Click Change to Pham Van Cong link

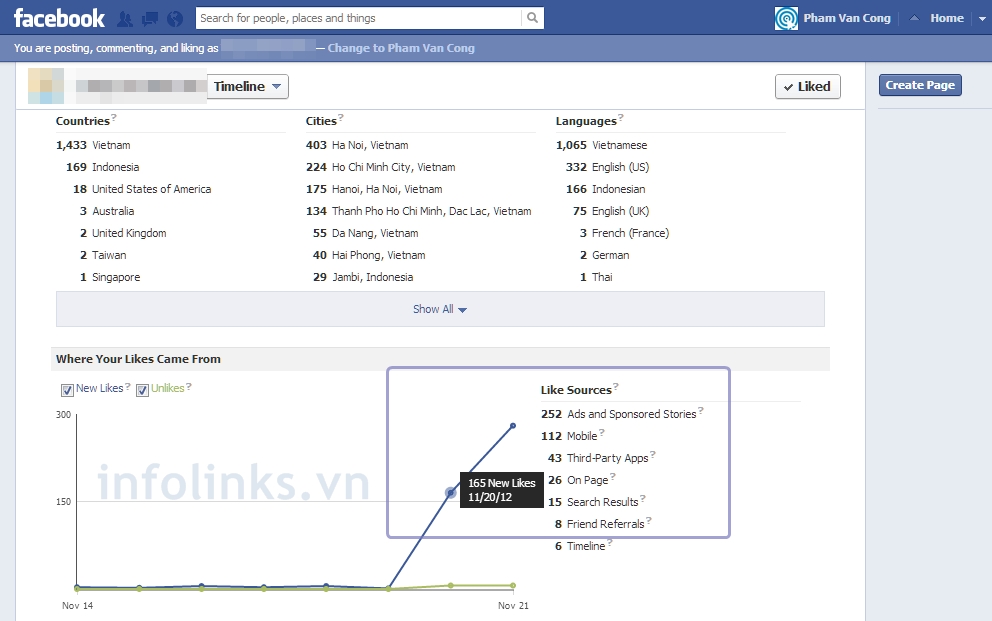401,48
